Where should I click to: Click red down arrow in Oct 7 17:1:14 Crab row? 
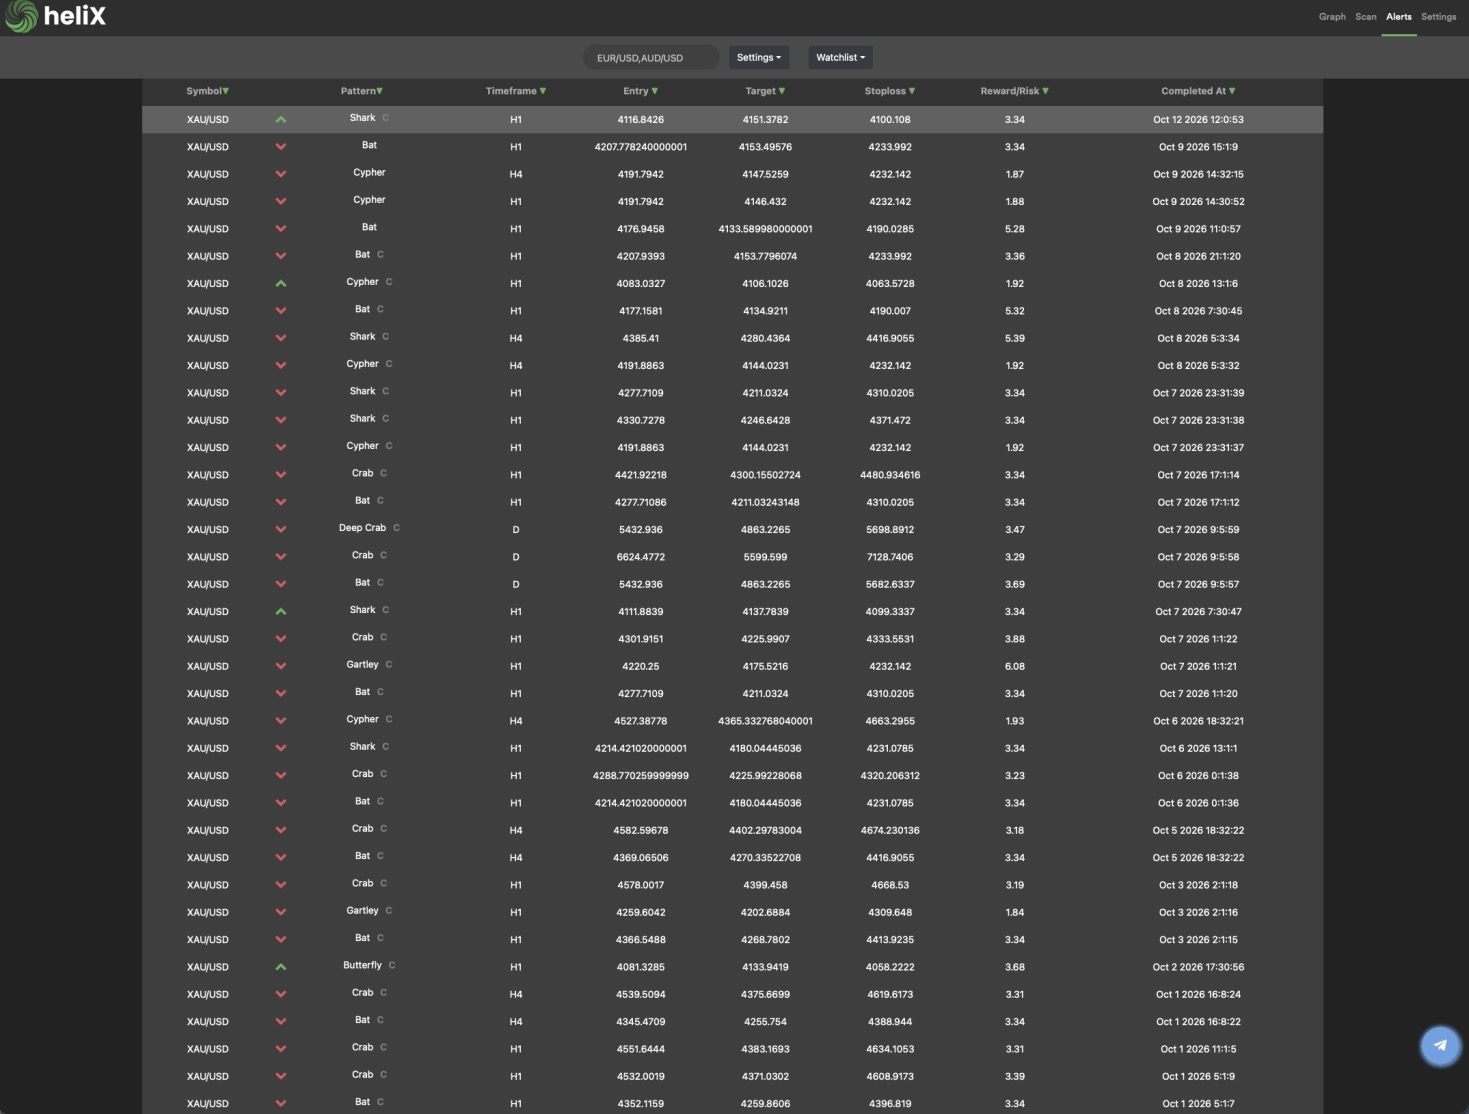point(281,475)
